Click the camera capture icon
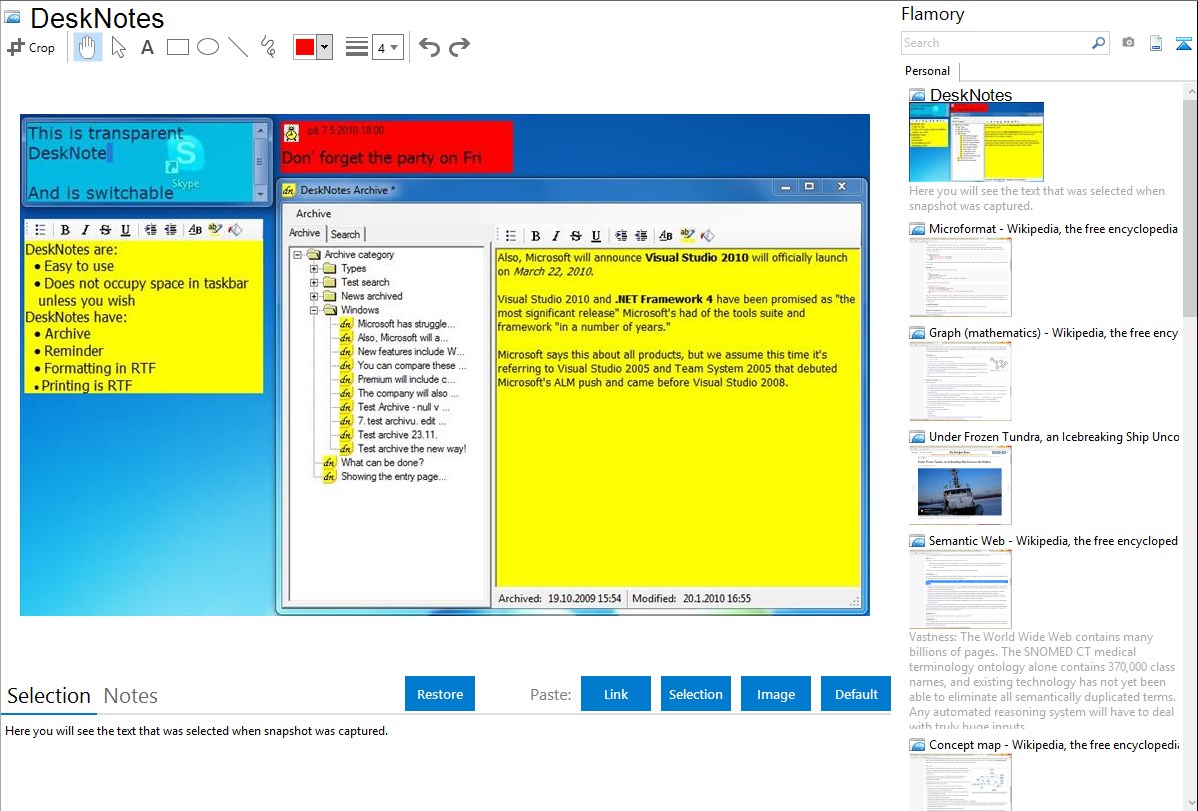This screenshot has width=1198, height=811. pyautogui.click(x=1128, y=43)
